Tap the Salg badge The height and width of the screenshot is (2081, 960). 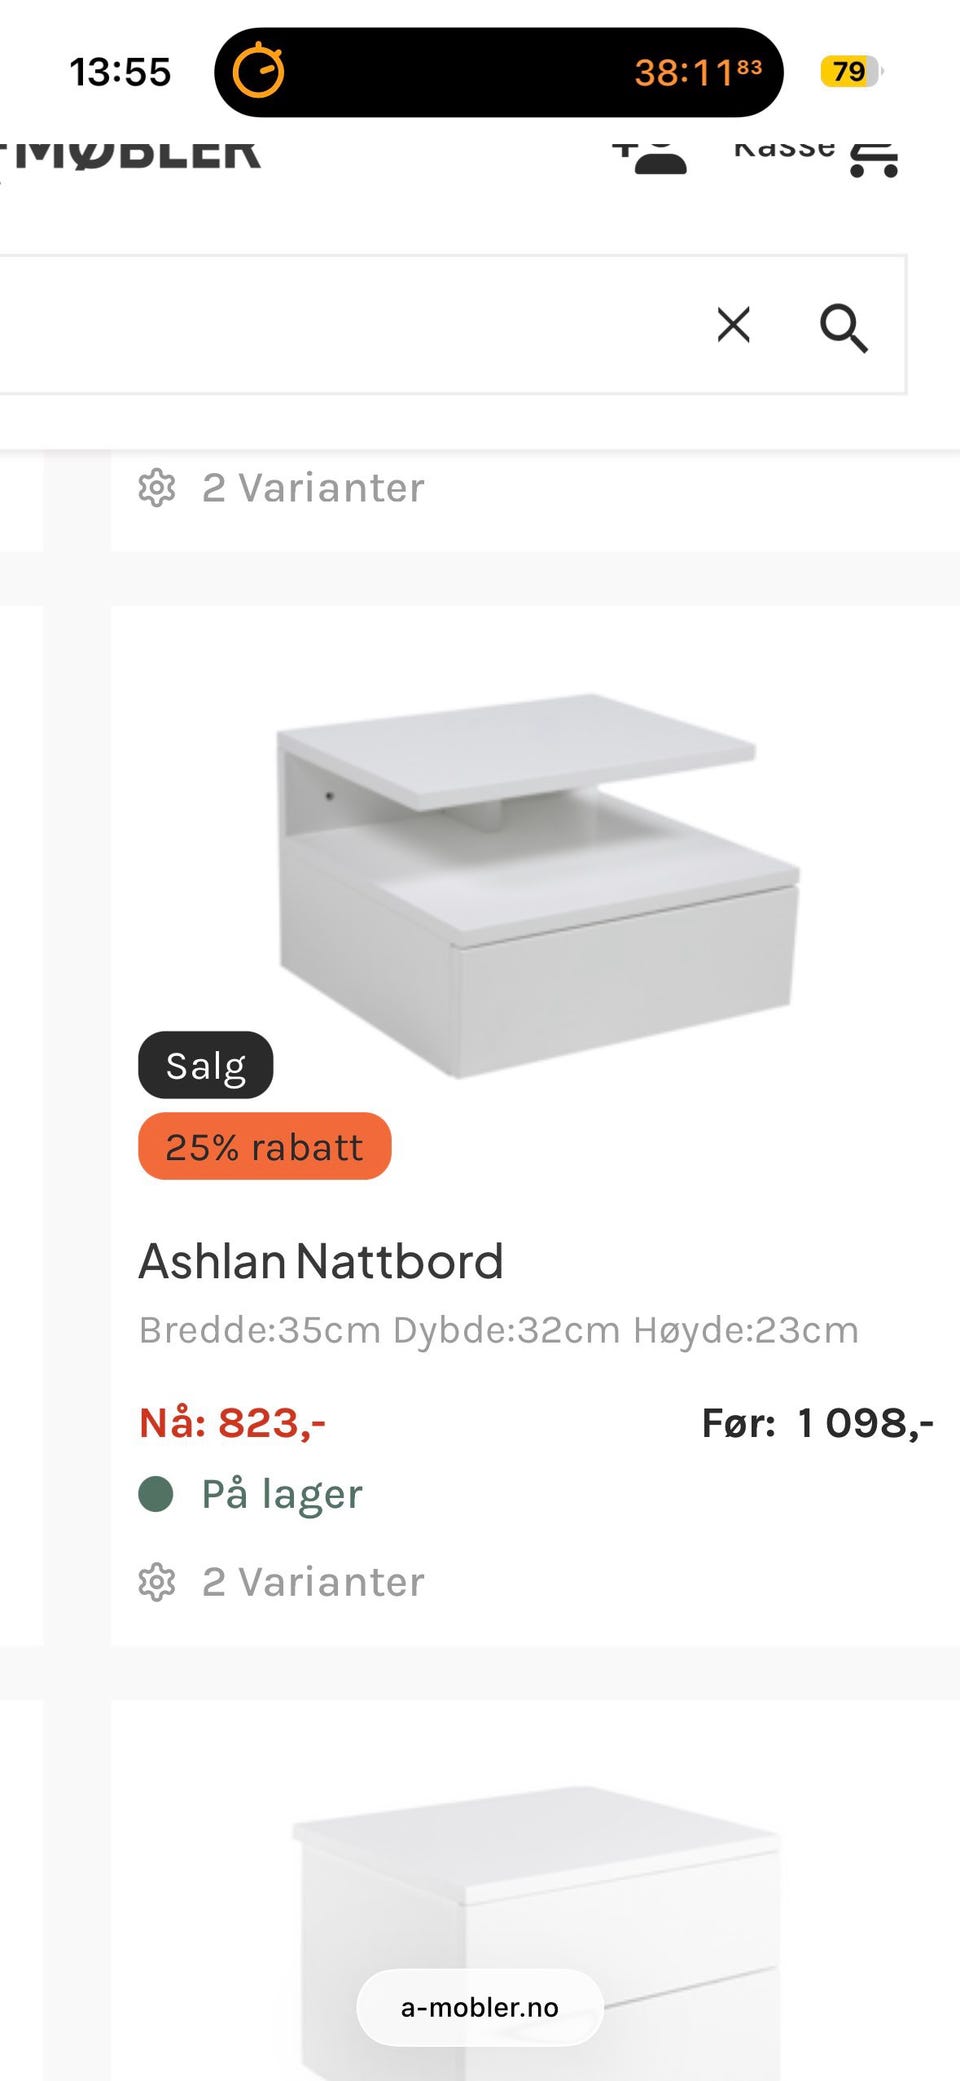pos(205,1066)
